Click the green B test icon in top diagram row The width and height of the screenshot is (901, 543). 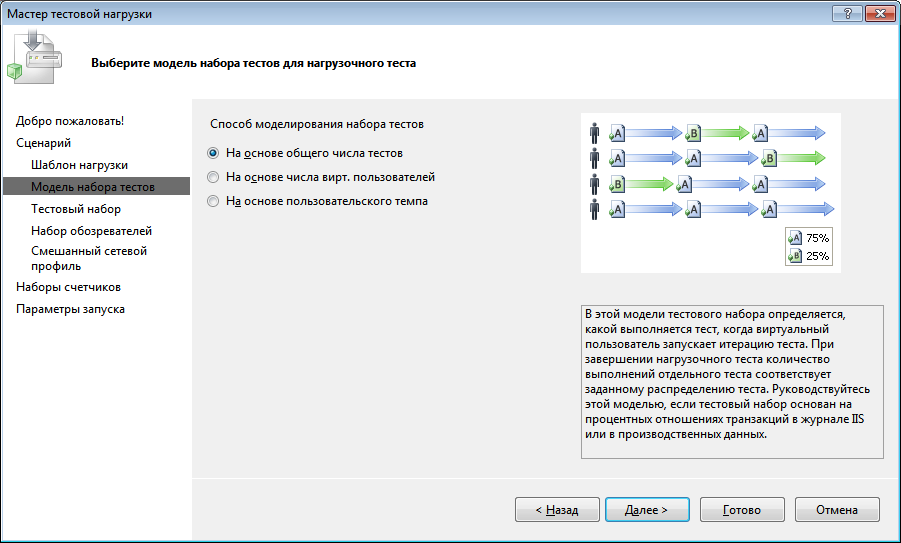693,133
